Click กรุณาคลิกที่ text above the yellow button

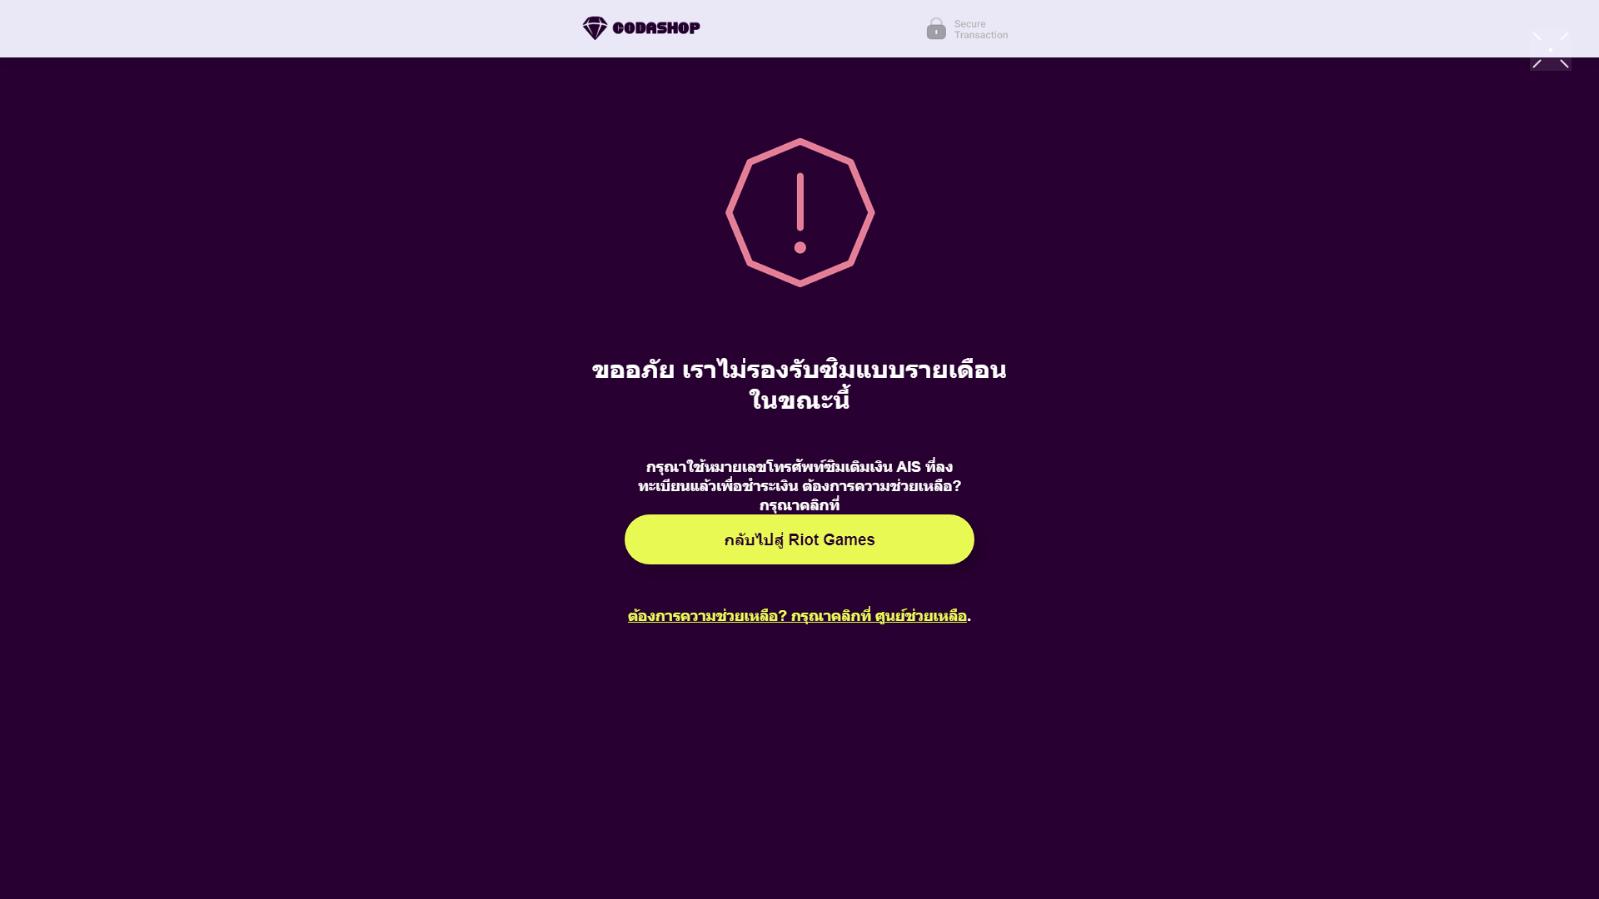coord(799,505)
